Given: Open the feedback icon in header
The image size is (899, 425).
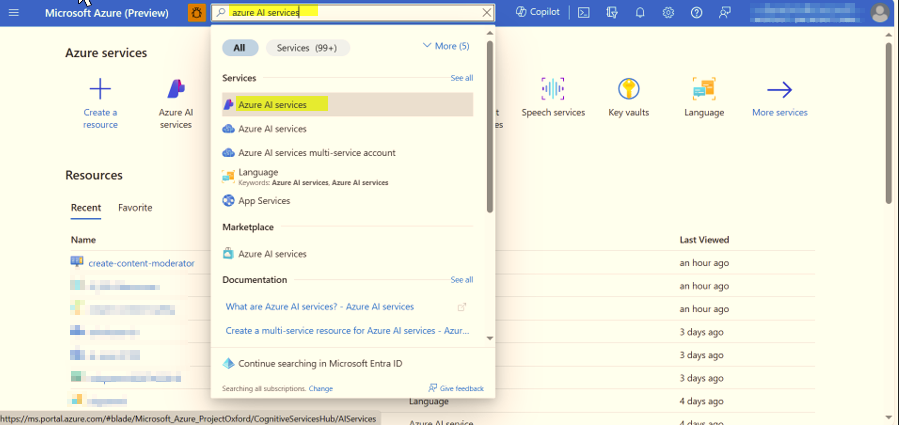Looking at the screenshot, I should point(725,12).
